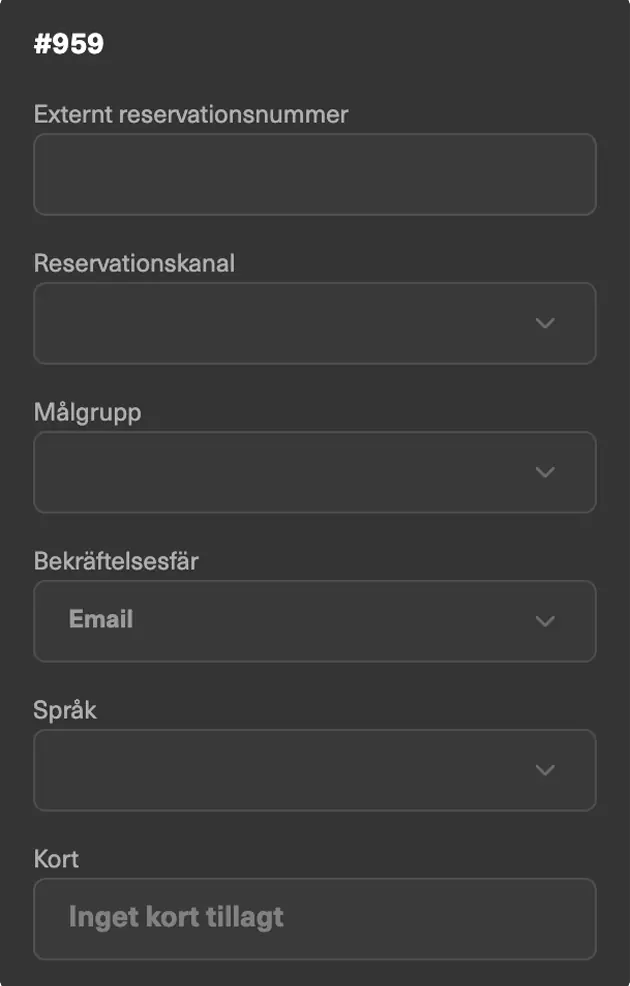Click the Externt reservationsnummer label
The image size is (630, 986).
point(191,114)
